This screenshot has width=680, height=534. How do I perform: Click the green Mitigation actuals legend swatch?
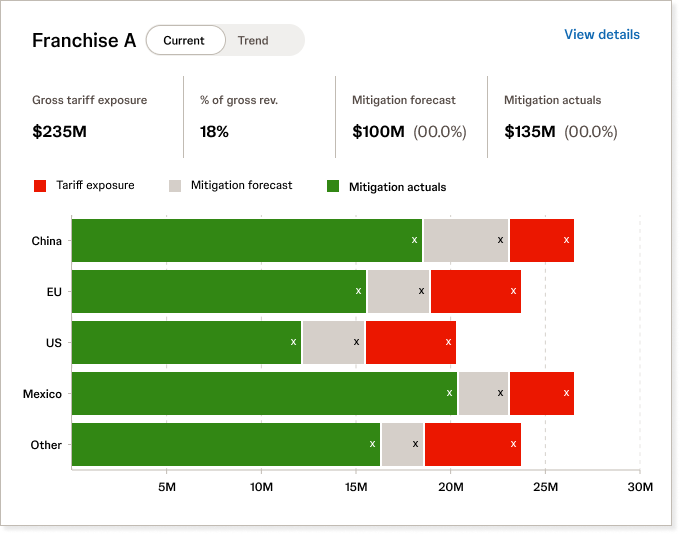[x=333, y=186]
